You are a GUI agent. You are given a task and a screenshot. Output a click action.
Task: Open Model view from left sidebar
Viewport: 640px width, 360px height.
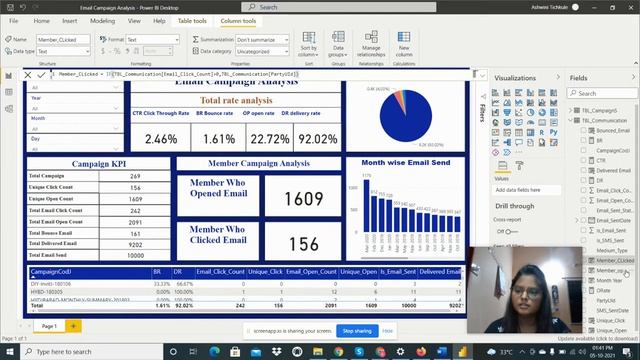pyautogui.click(x=9, y=109)
